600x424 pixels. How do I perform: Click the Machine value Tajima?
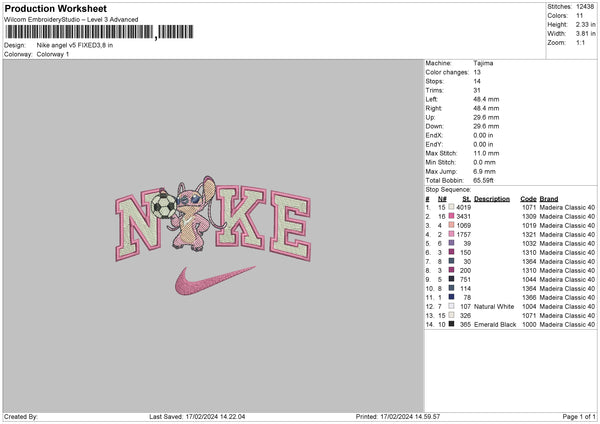[x=483, y=63]
